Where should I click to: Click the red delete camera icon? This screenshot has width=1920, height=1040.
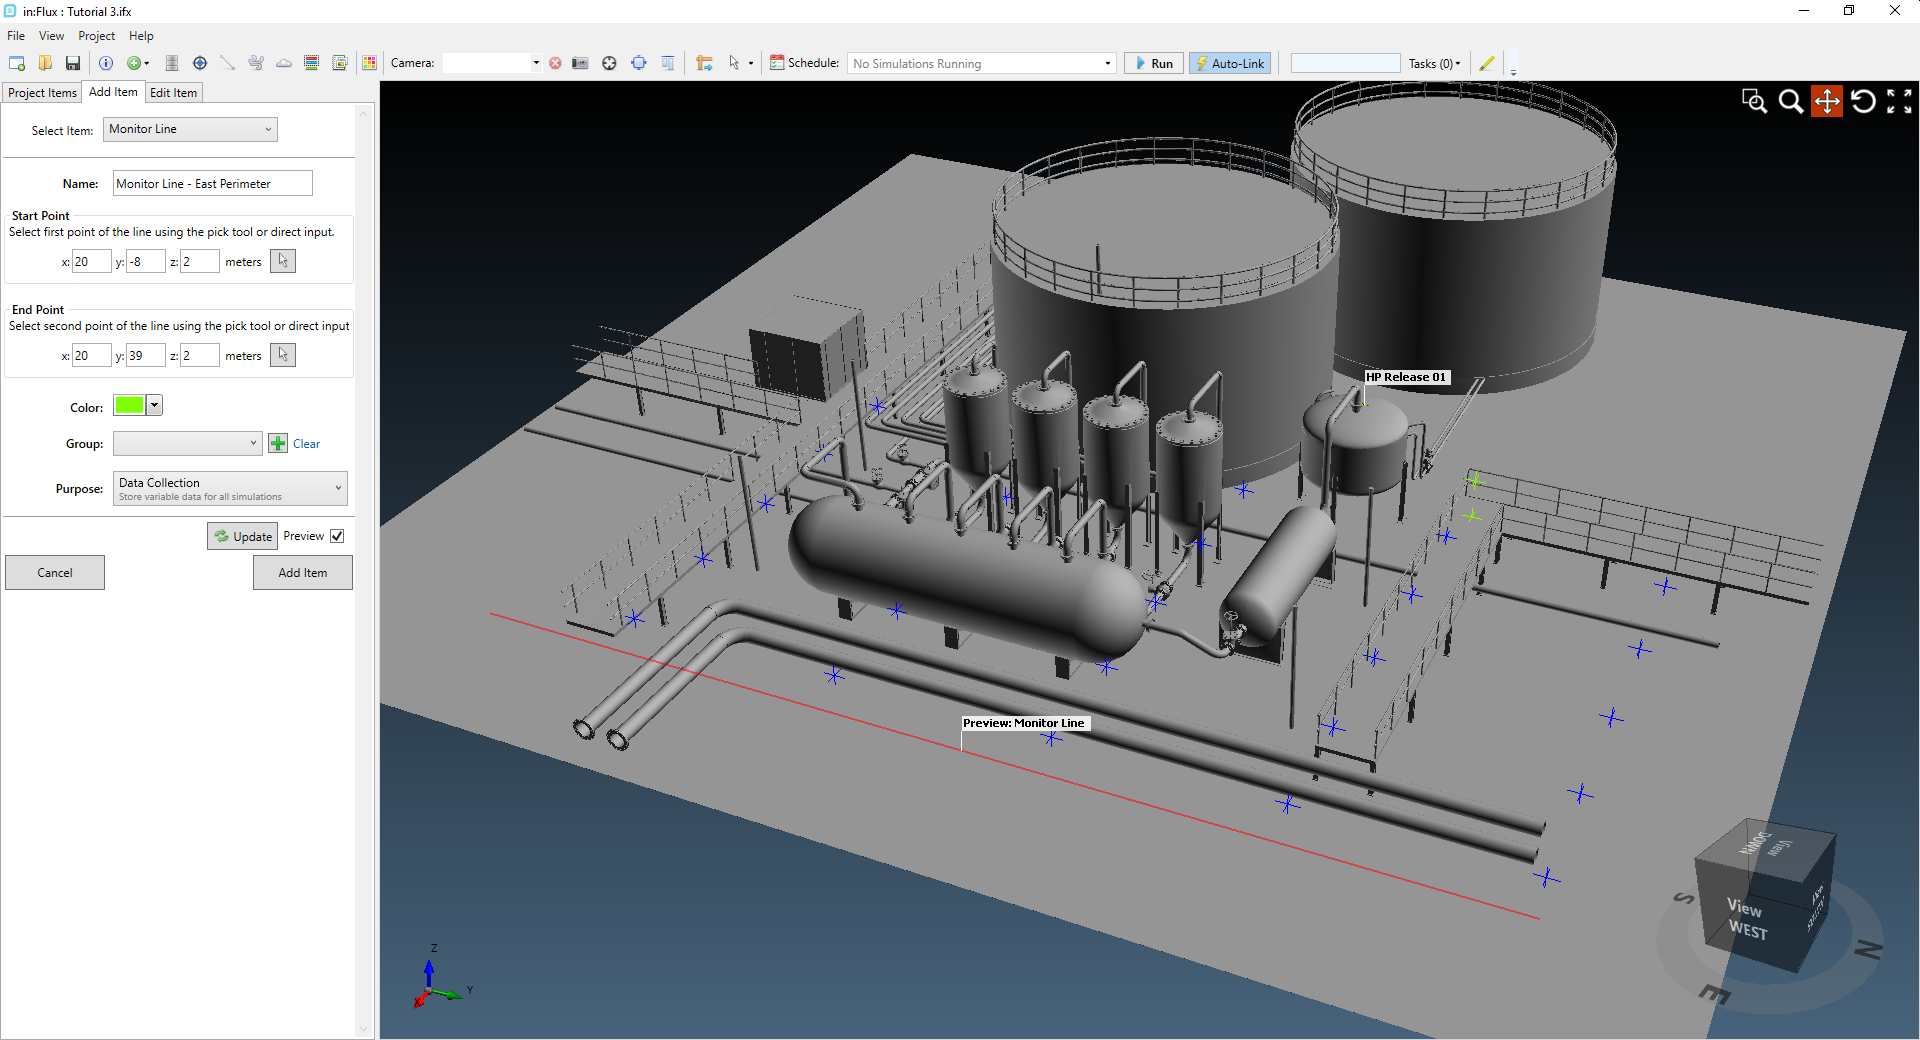click(555, 63)
